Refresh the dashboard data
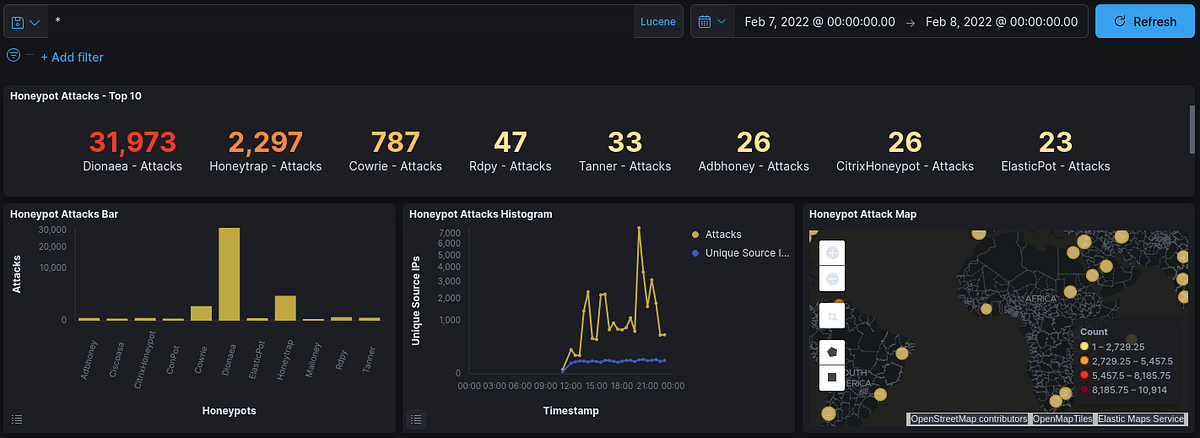 pos(1144,21)
